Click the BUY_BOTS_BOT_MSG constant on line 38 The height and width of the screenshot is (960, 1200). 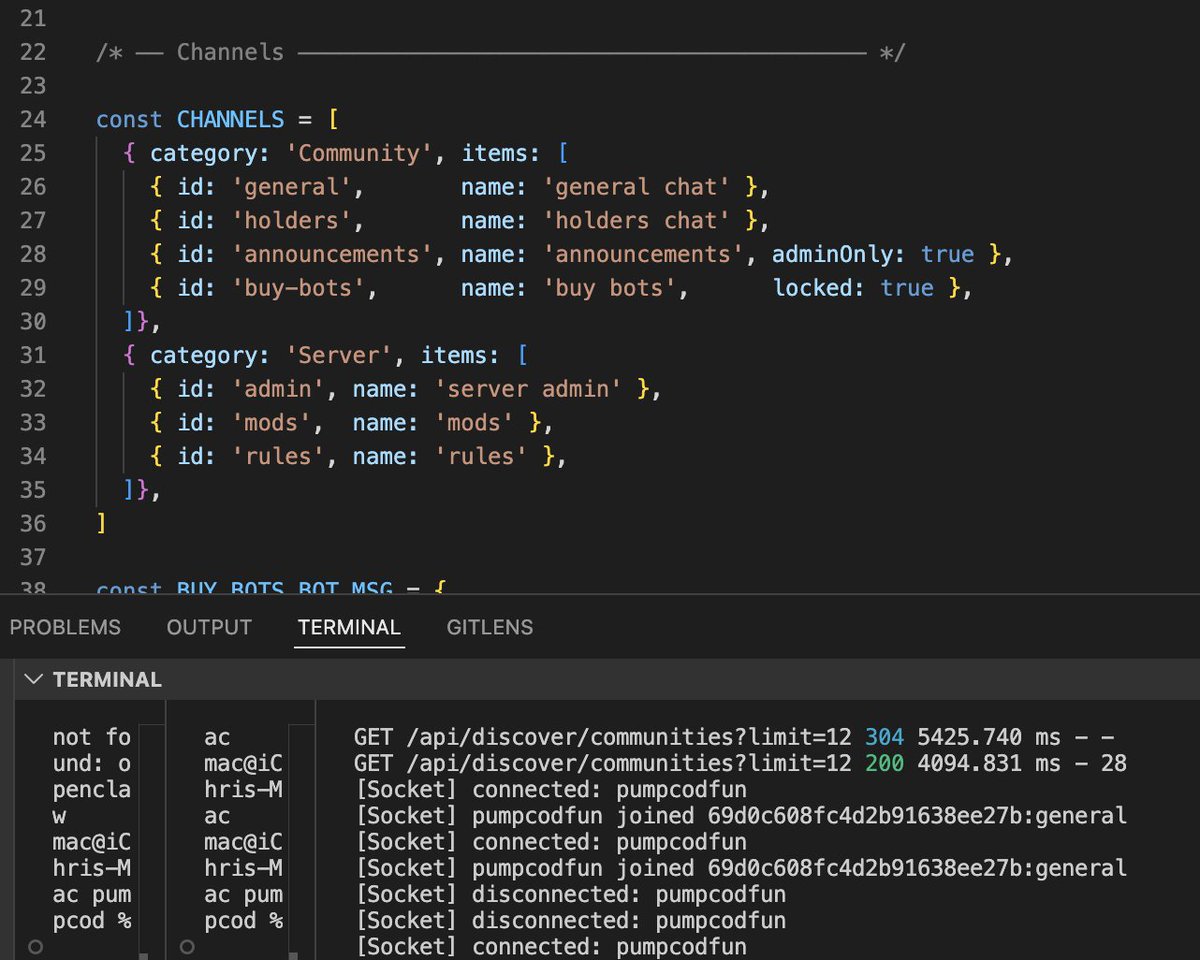(x=285, y=589)
